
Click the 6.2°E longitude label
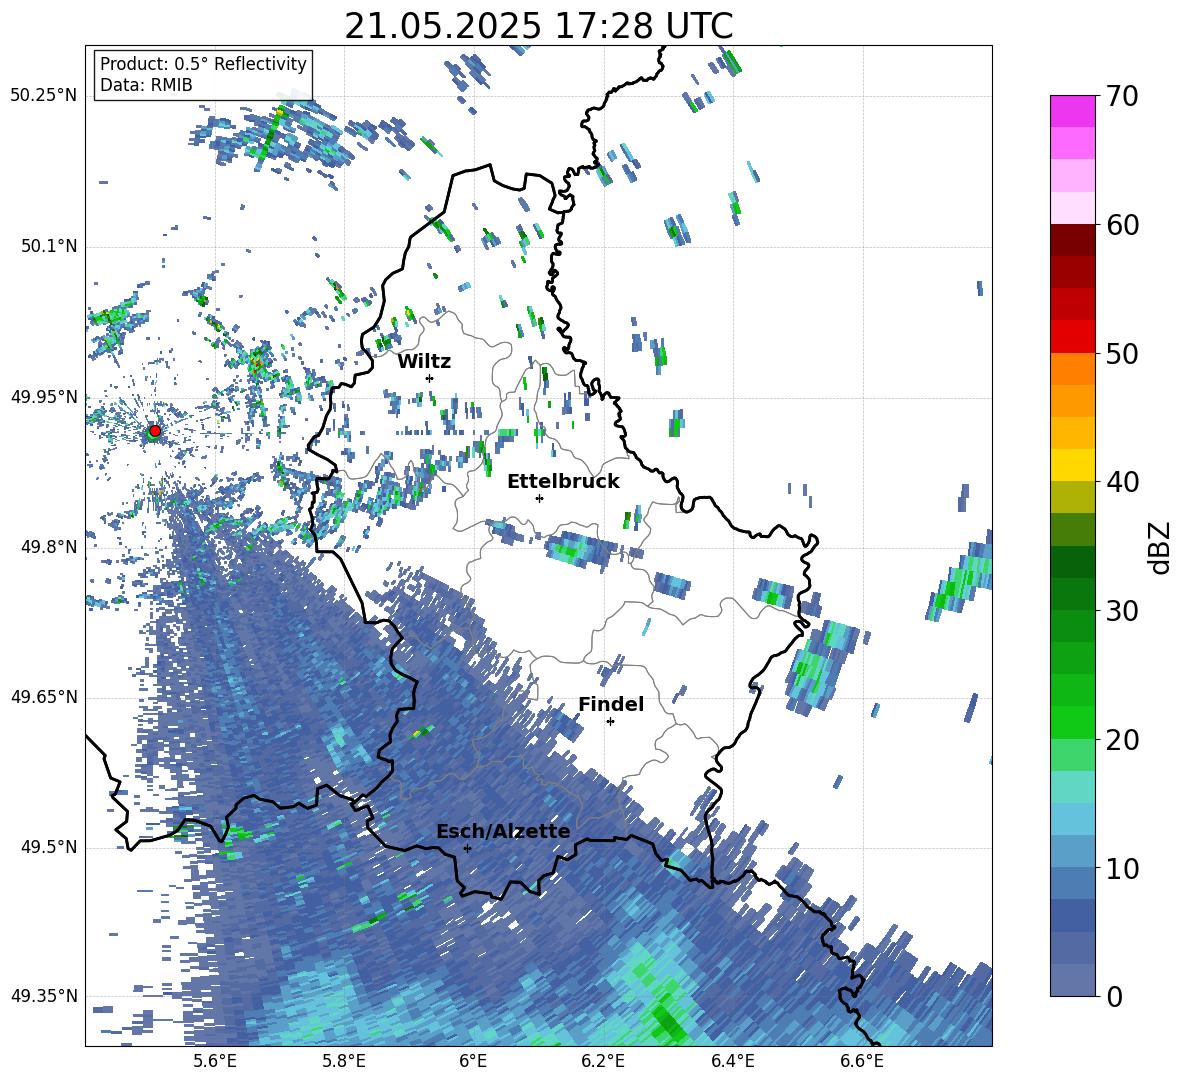tap(603, 1061)
